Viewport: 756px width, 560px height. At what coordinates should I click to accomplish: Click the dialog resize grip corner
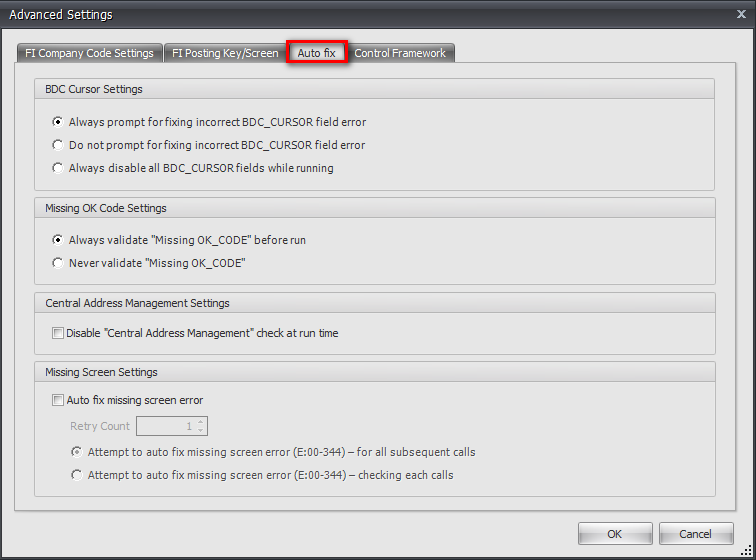click(746, 550)
